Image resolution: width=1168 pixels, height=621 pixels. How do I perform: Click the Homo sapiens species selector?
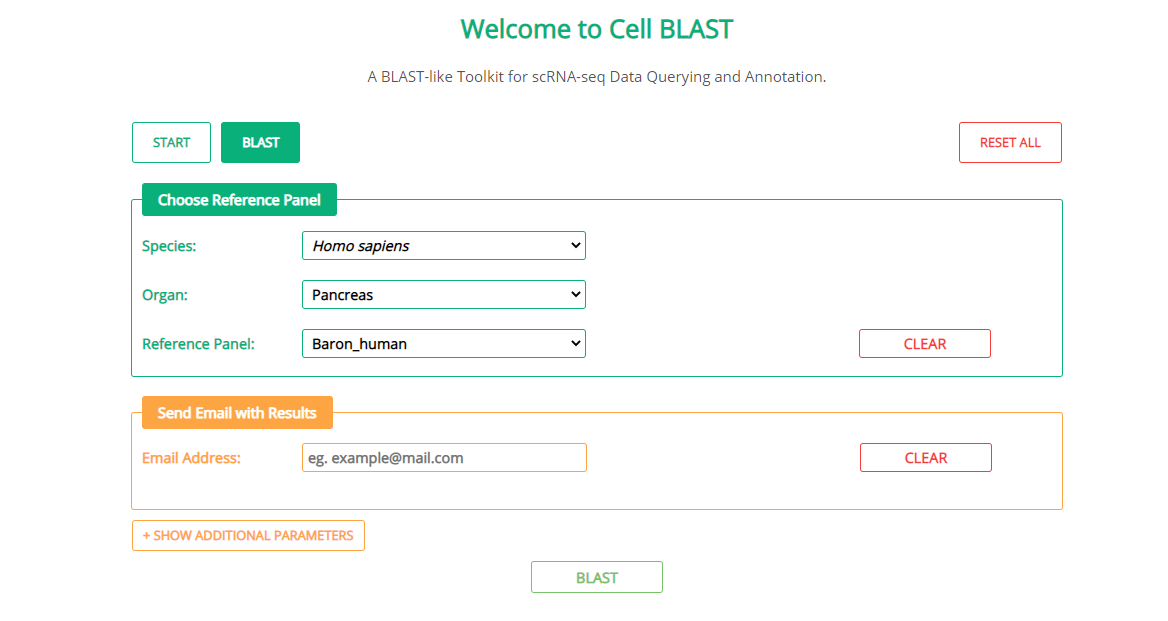(x=444, y=245)
